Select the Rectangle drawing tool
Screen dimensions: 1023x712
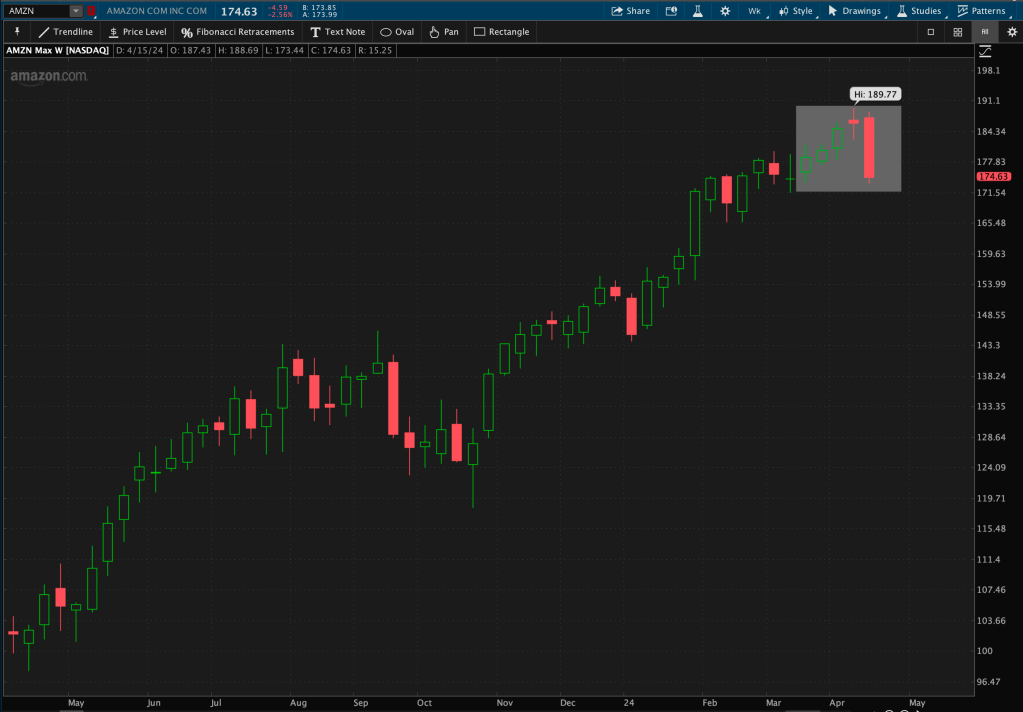pyautogui.click(x=501, y=32)
